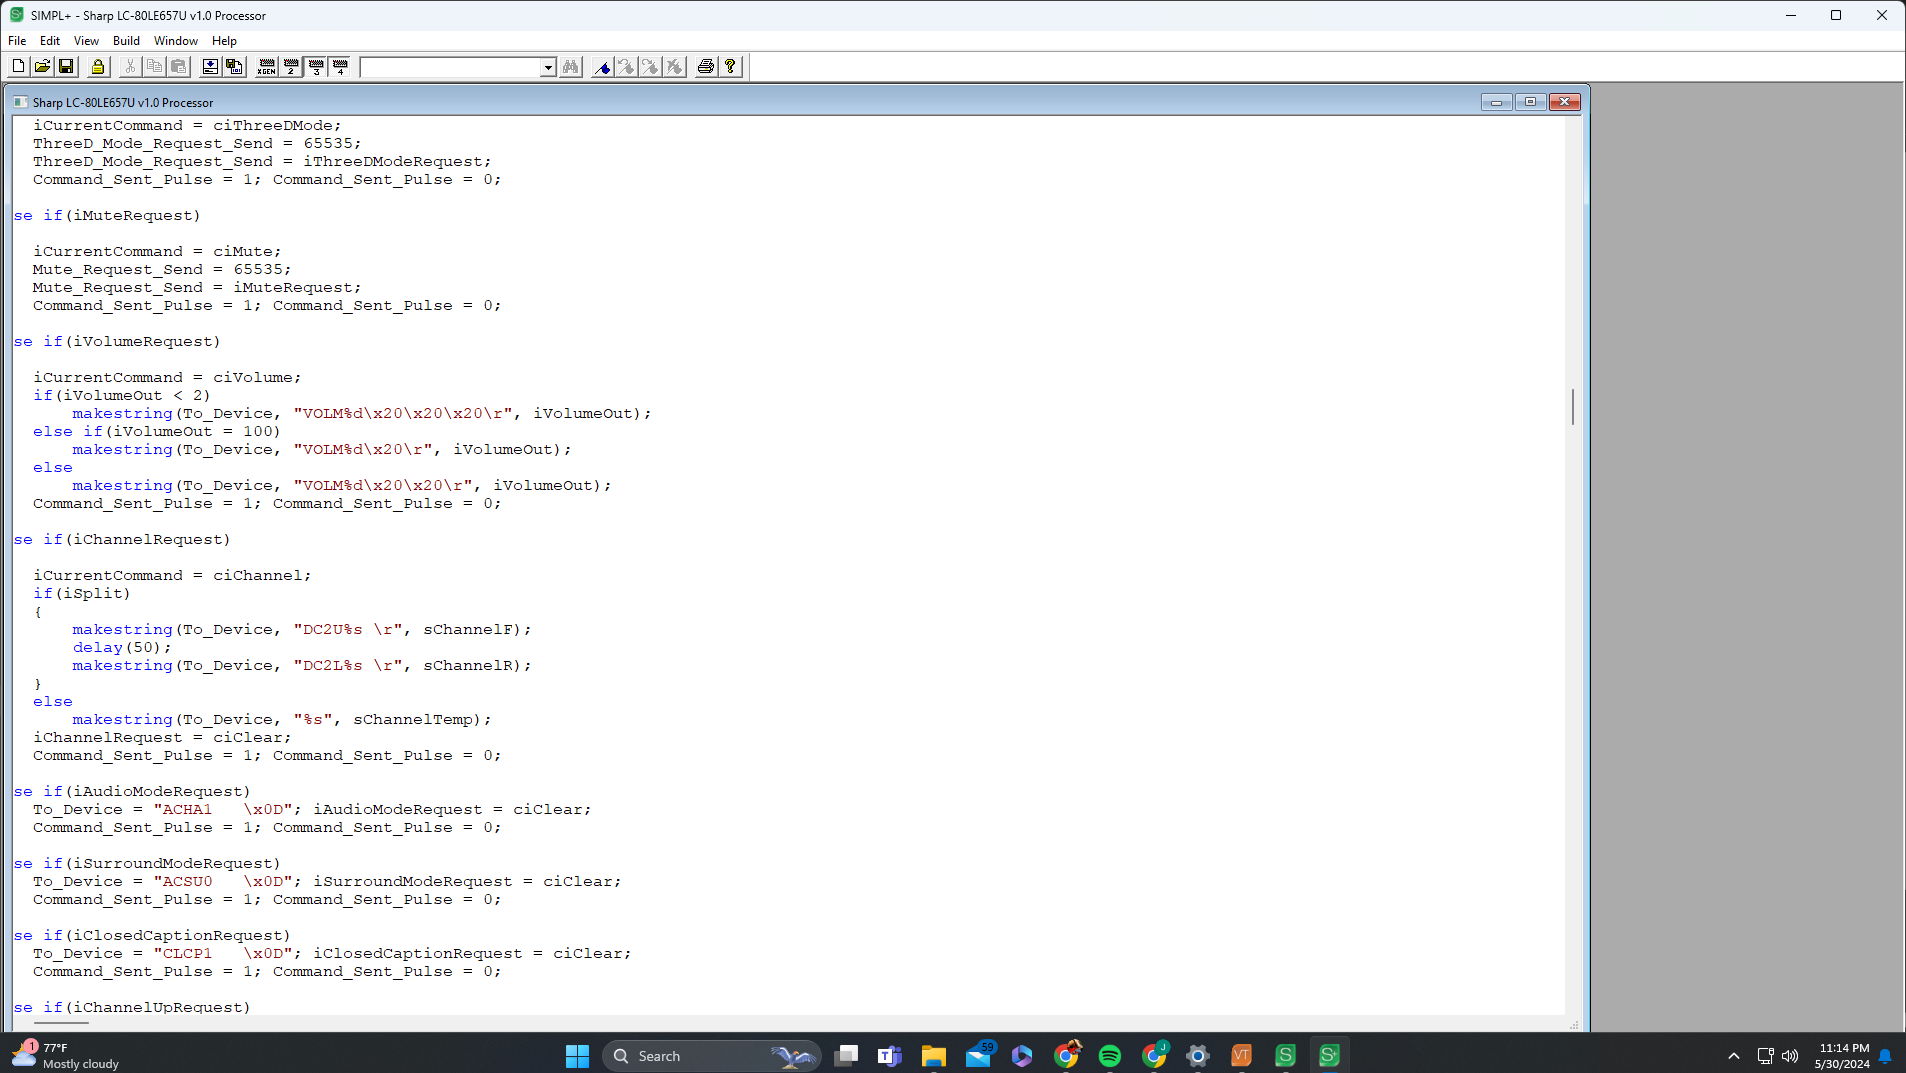The image size is (1906, 1073).
Task: Click the save and compile icon
Action: tap(210, 67)
